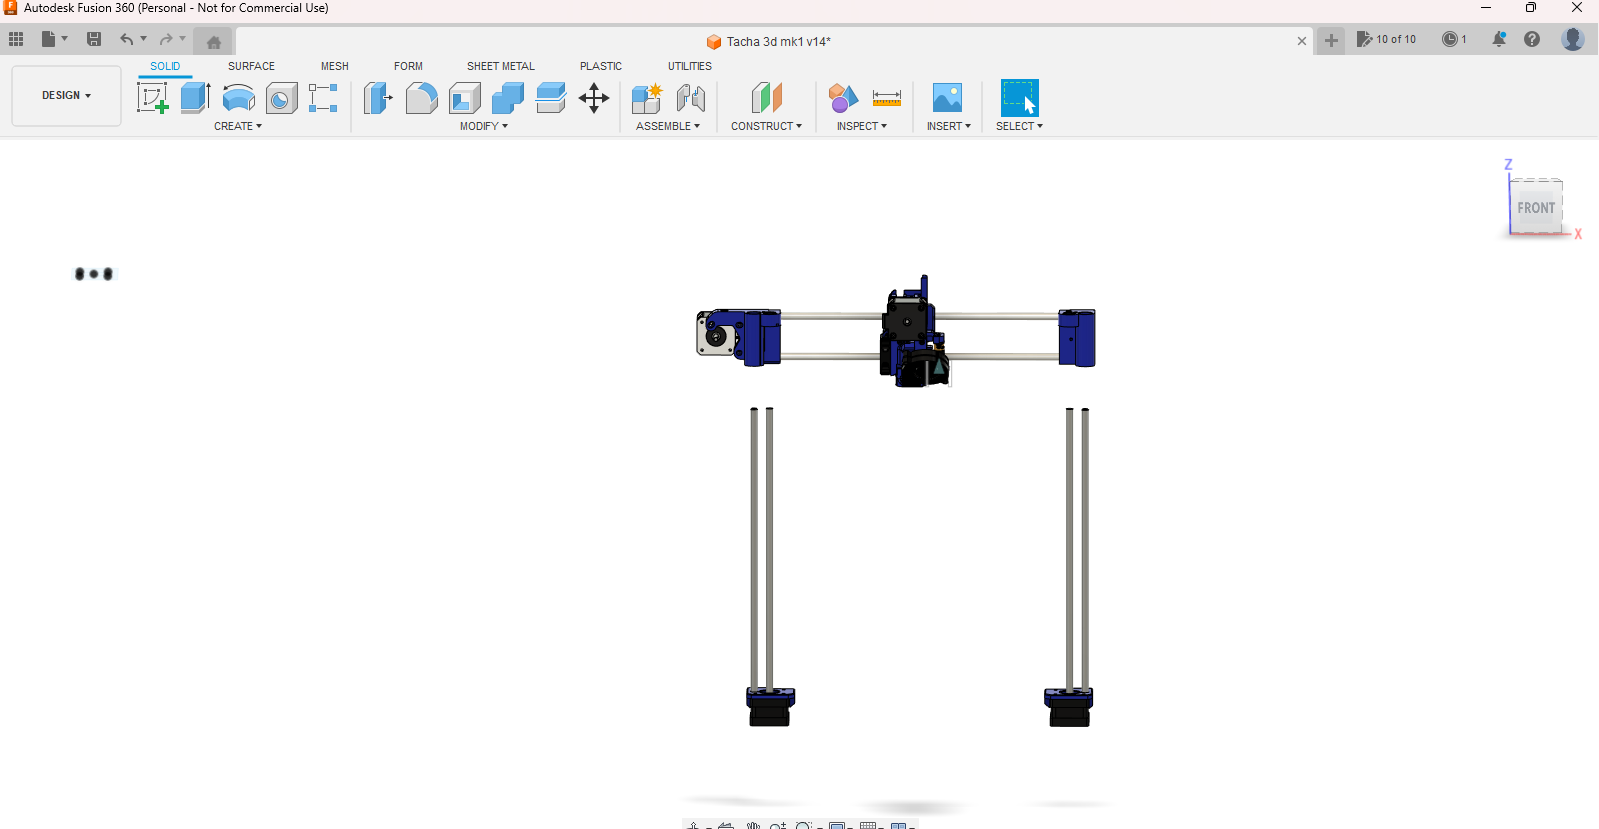Switch to the SURFACE tab
Viewport: 1599px width, 829px height.
[251, 66]
